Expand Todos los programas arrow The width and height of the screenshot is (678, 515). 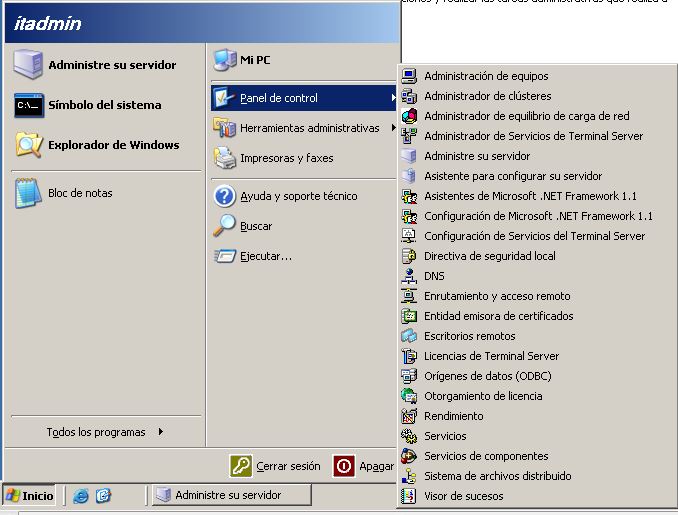pyautogui.click(x=160, y=432)
